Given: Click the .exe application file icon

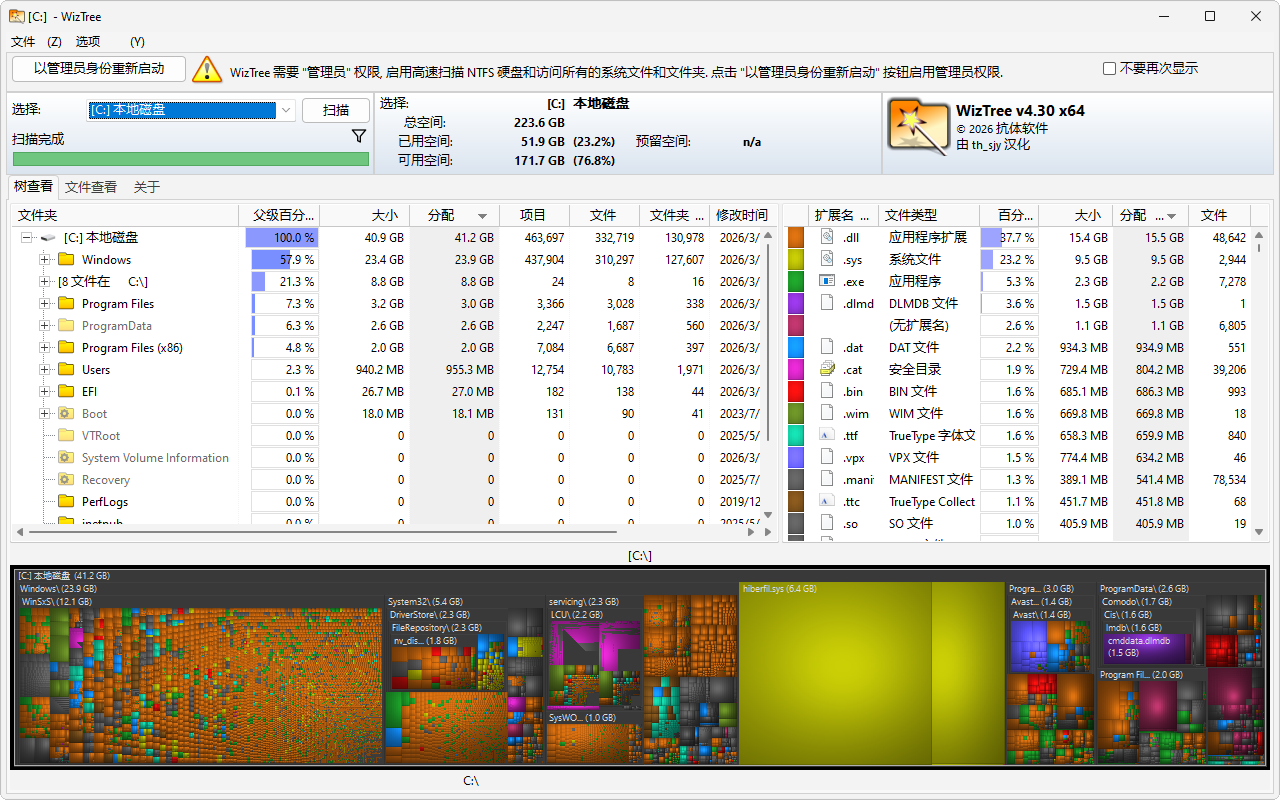Looking at the screenshot, I should click(x=827, y=282).
